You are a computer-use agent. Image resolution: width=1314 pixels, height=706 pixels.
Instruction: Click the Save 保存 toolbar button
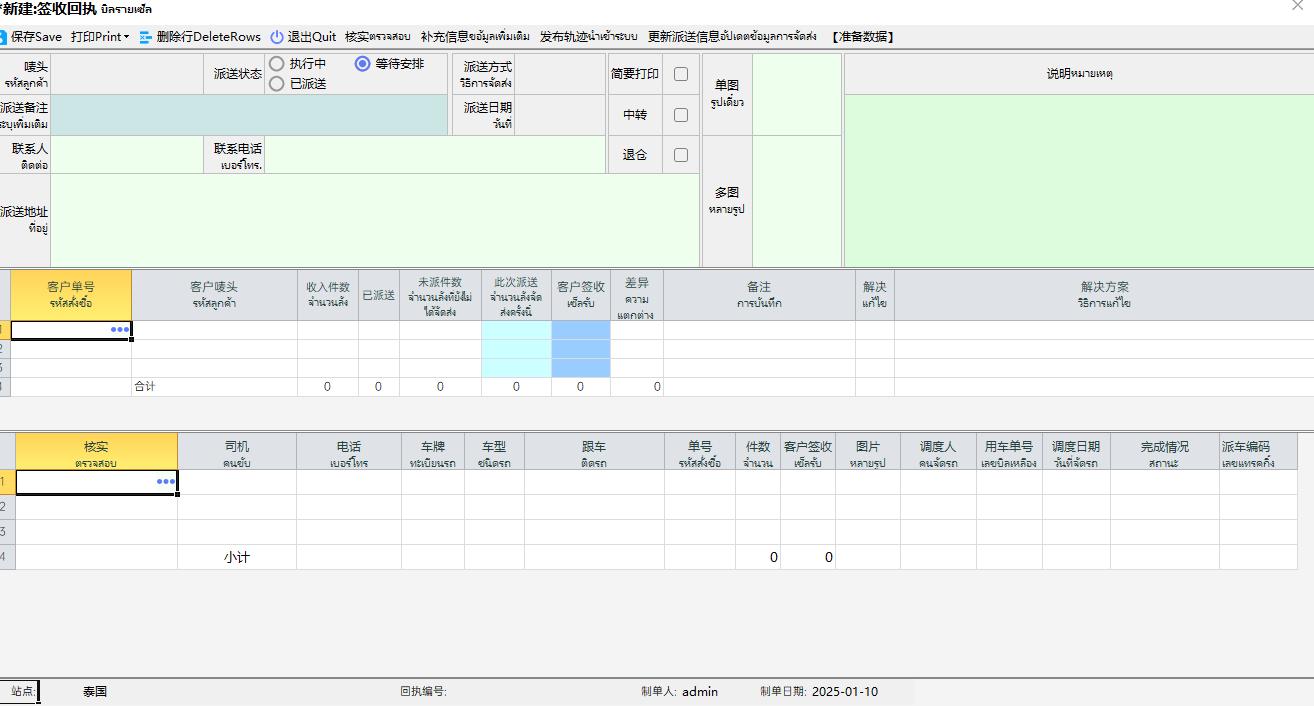click(32, 37)
